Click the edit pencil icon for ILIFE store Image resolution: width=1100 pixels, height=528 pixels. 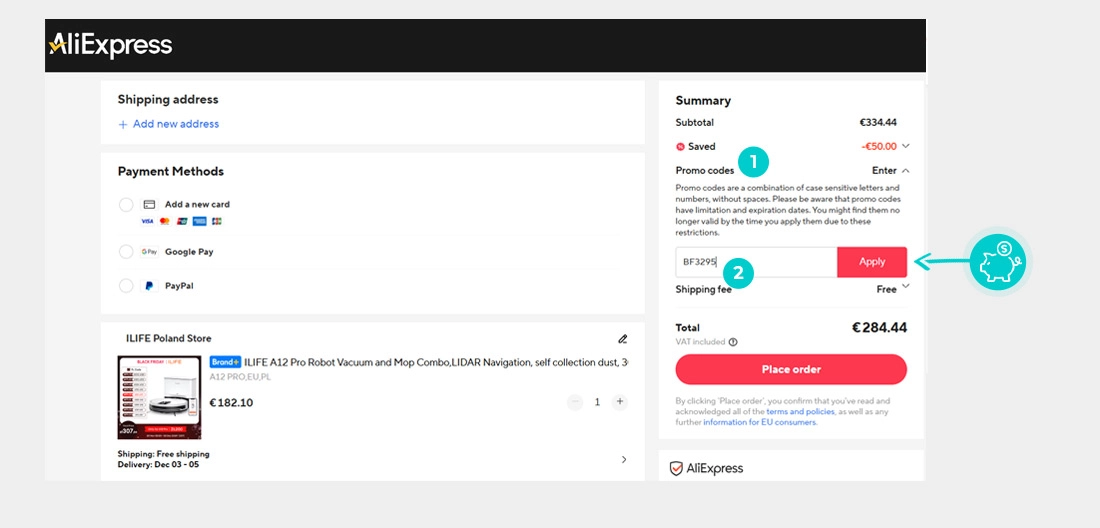tap(623, 339)
